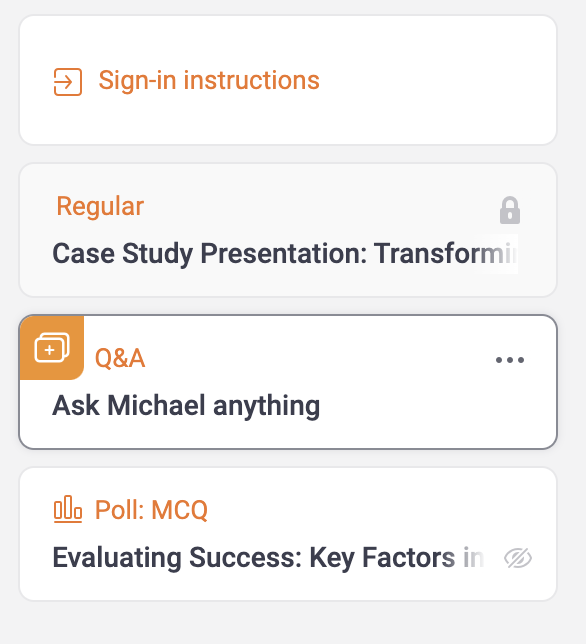Viewport: 586px width, 644px height.
Task: Toggle hidden-eye visibility on poll slide
Action: 518,558
